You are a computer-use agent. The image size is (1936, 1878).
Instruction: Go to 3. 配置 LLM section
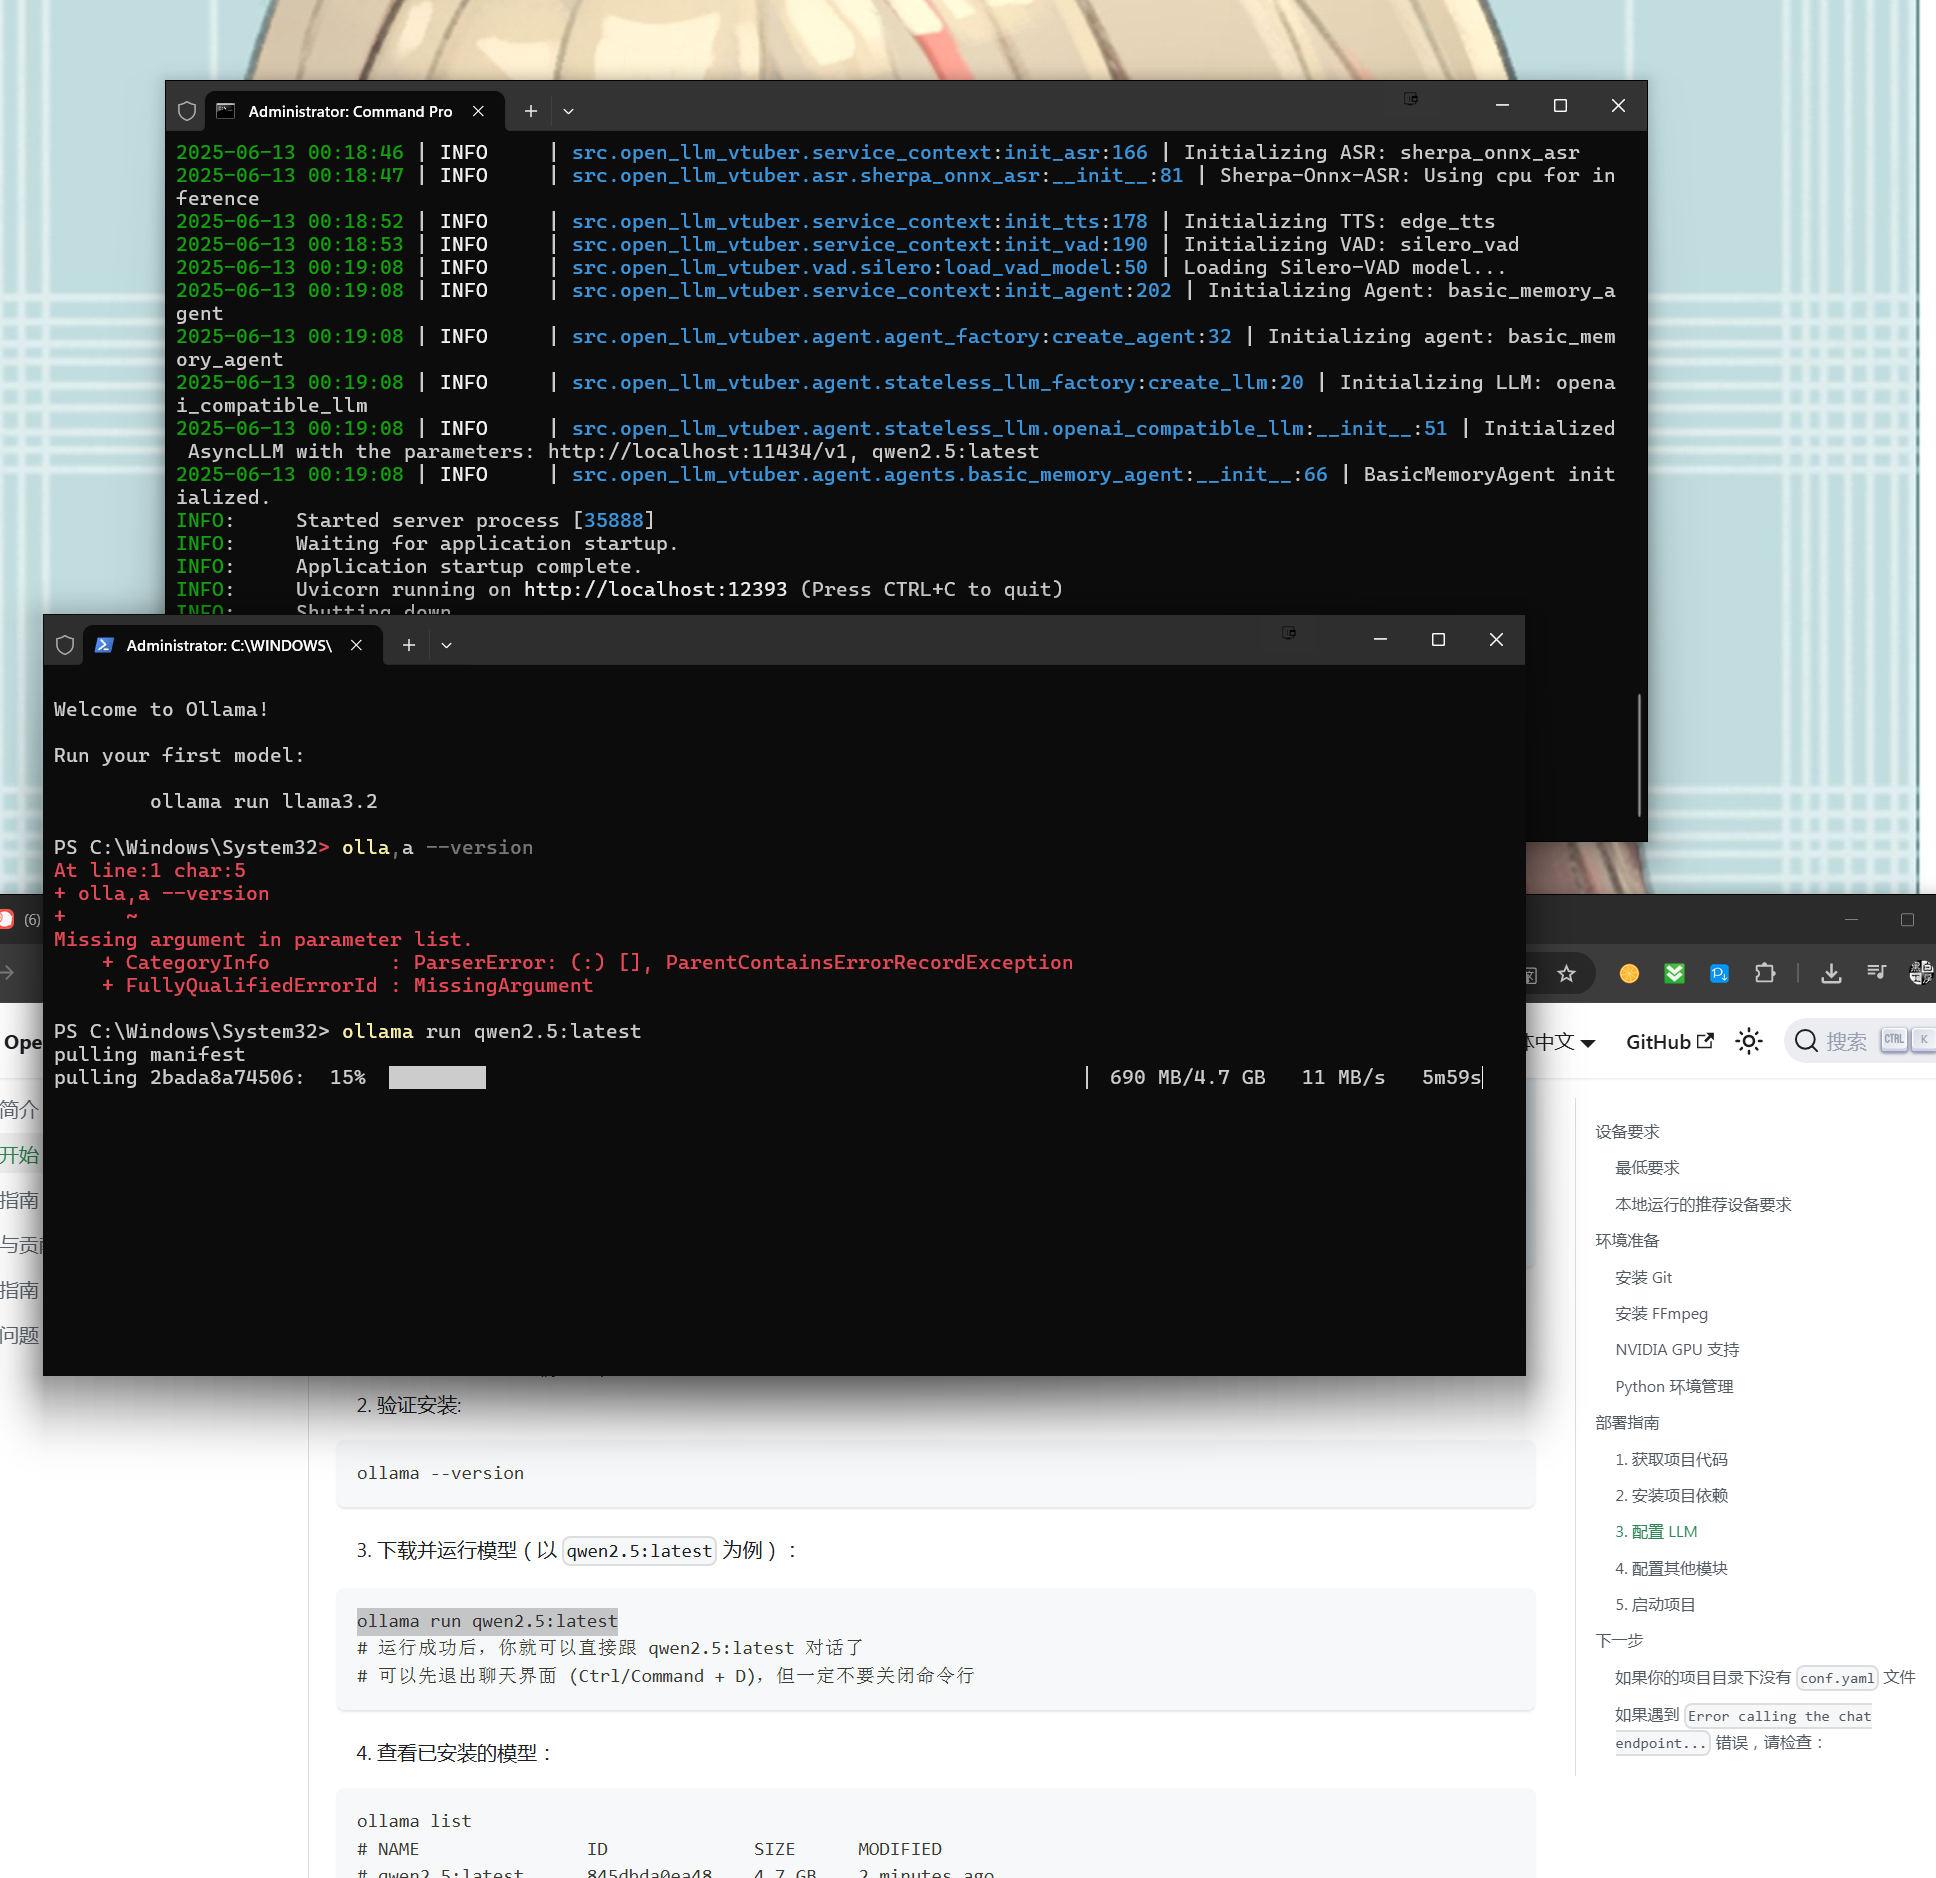click(1656, 1531)
